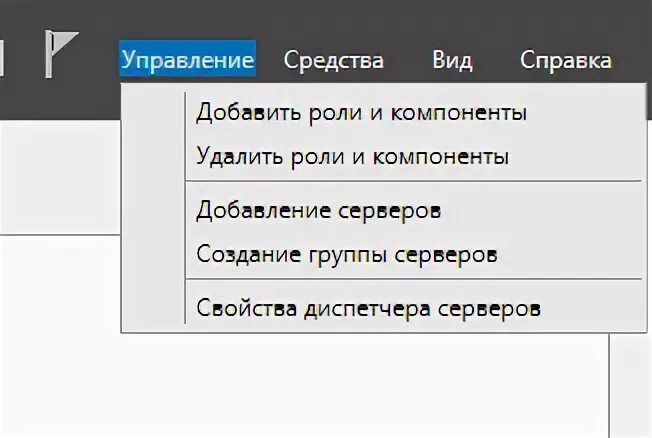Select Создание группы серверов
The width and height of the screenshot is (652, 438).
(346, 255)
